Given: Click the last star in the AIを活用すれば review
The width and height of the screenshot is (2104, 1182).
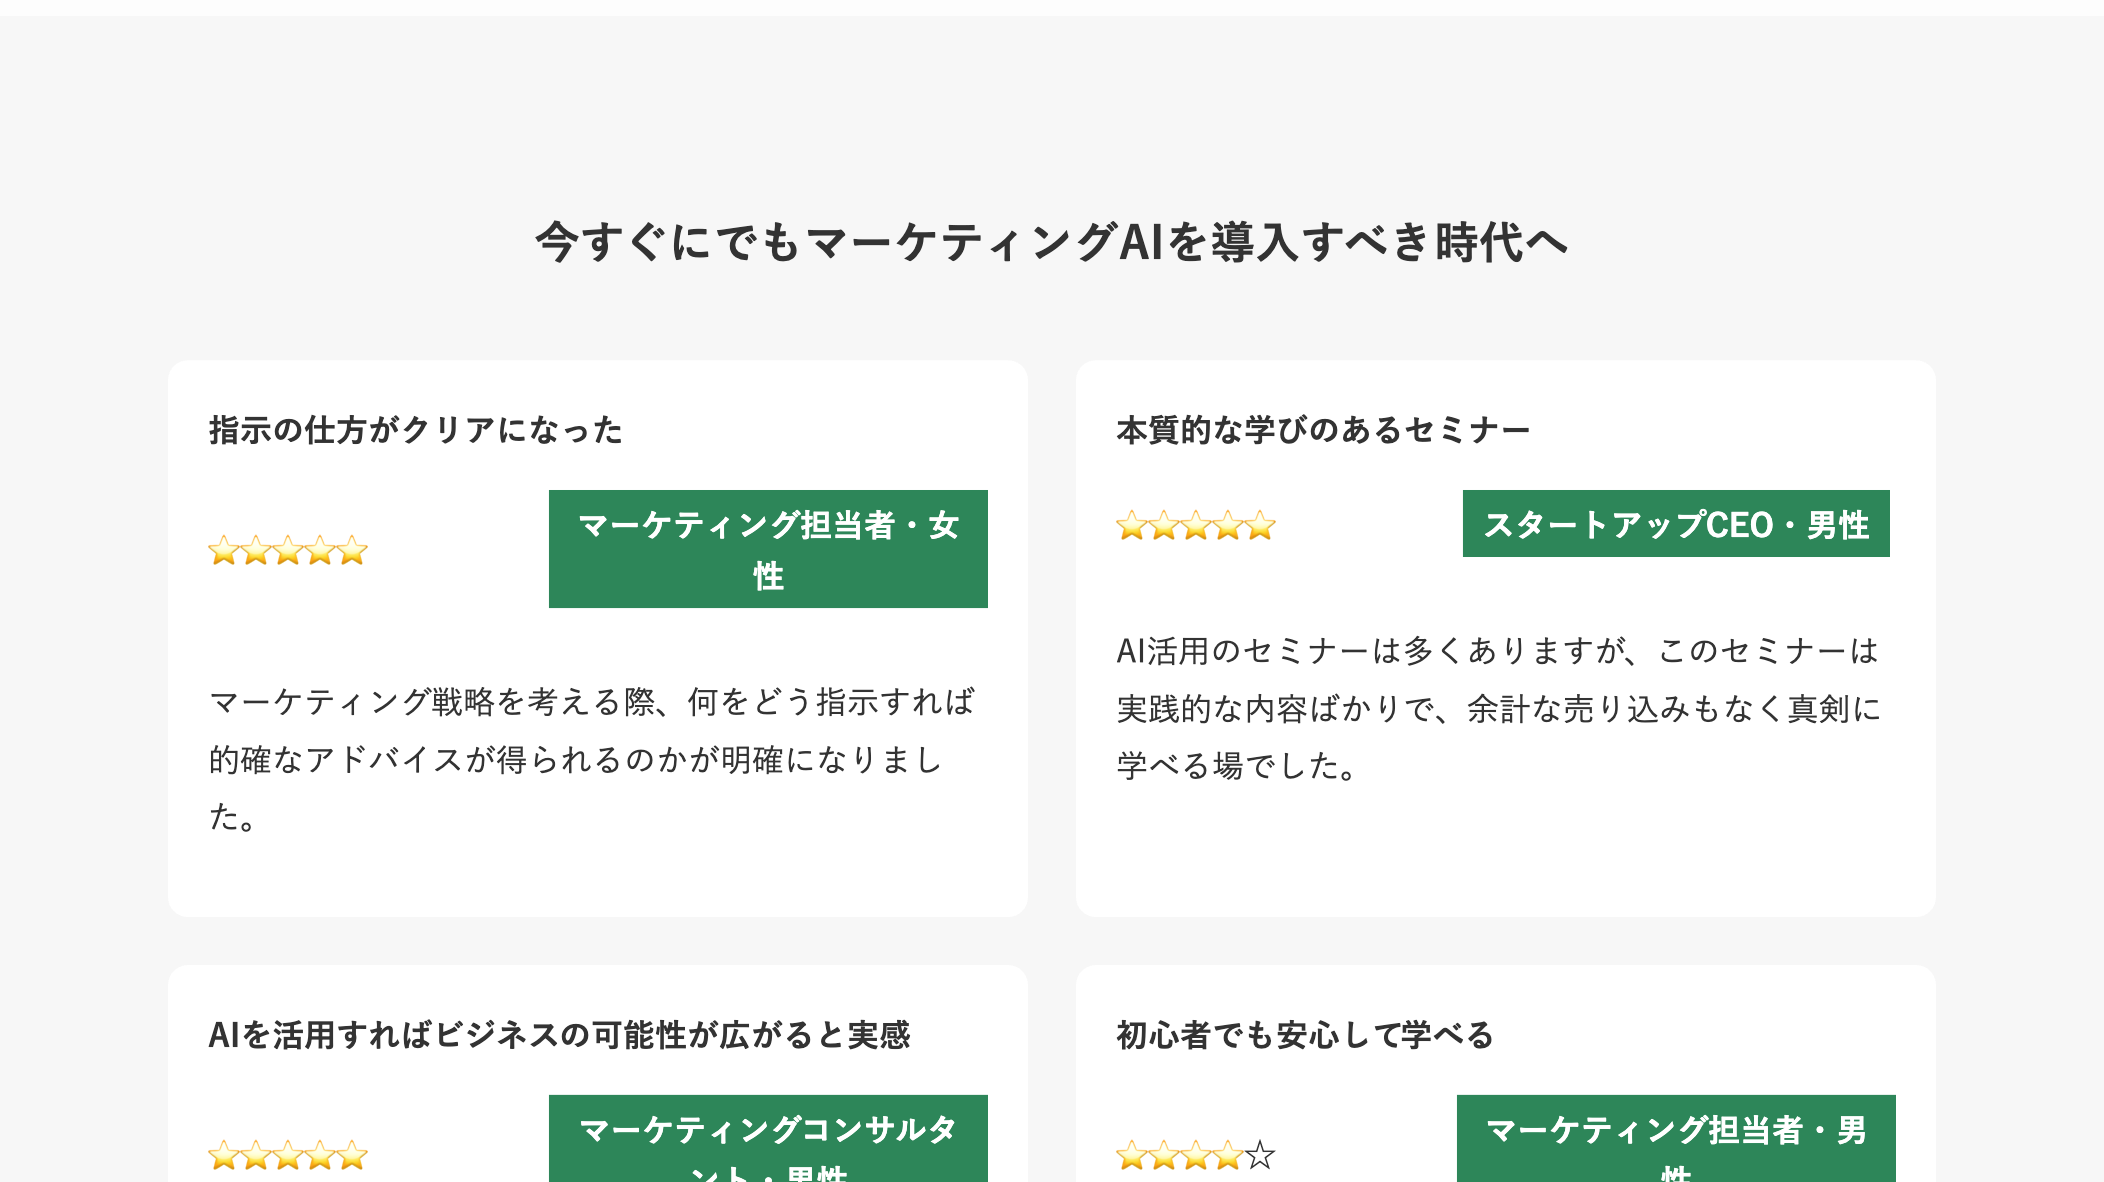Looking at the screenshot, I should (x=352, y=1156).
